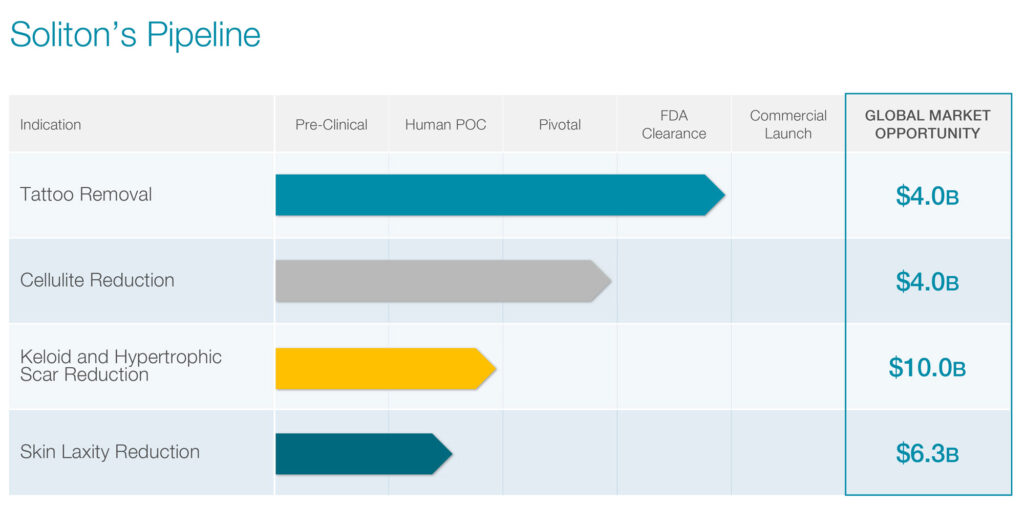Click the Soliton's Pipeline title

(135, 35)
